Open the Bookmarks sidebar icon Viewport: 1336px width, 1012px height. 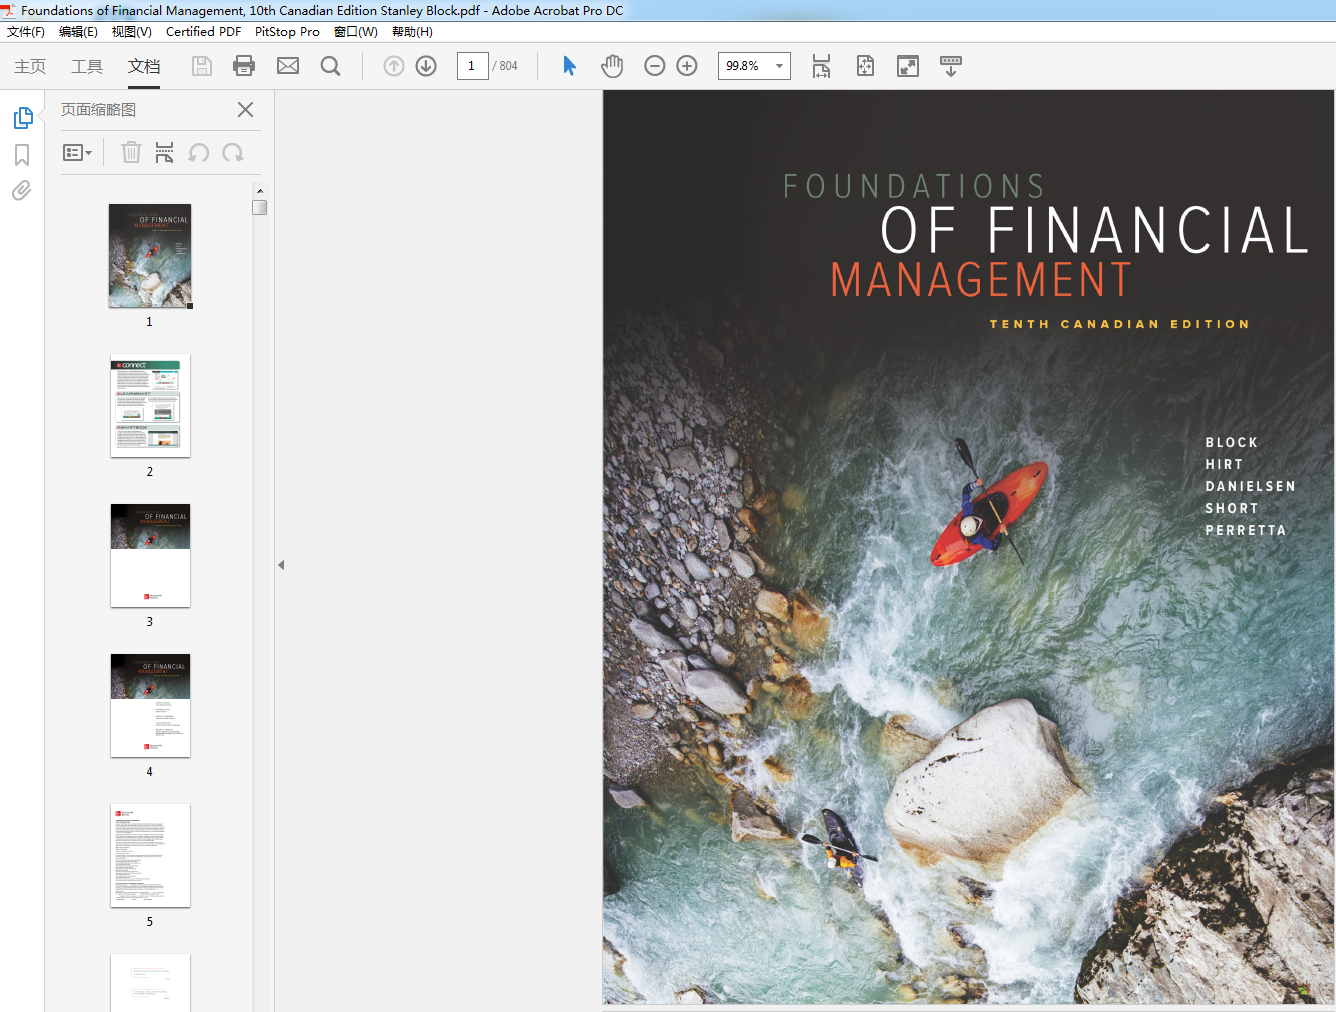(22, 155)
